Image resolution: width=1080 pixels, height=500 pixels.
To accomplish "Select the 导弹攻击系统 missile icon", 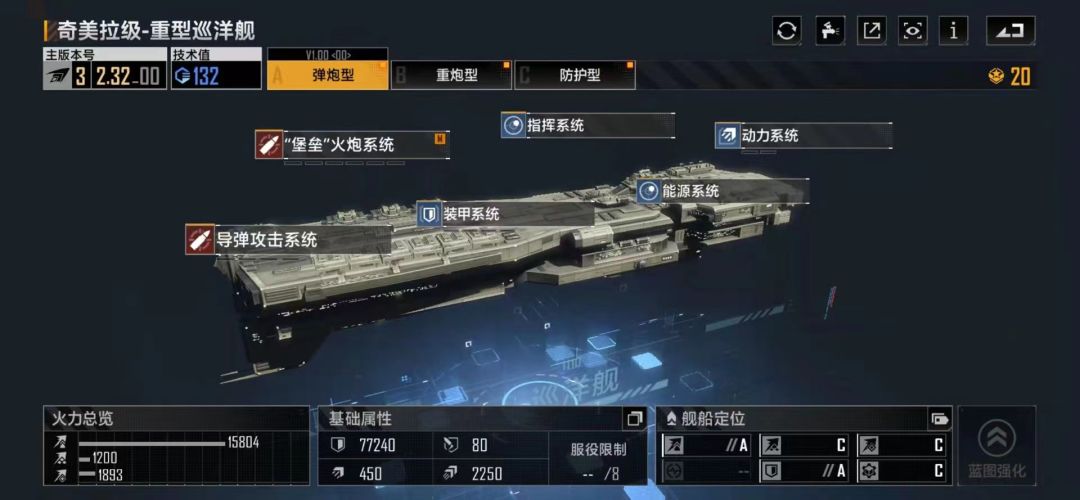I will pyautogui.click(x=200, y=240).
